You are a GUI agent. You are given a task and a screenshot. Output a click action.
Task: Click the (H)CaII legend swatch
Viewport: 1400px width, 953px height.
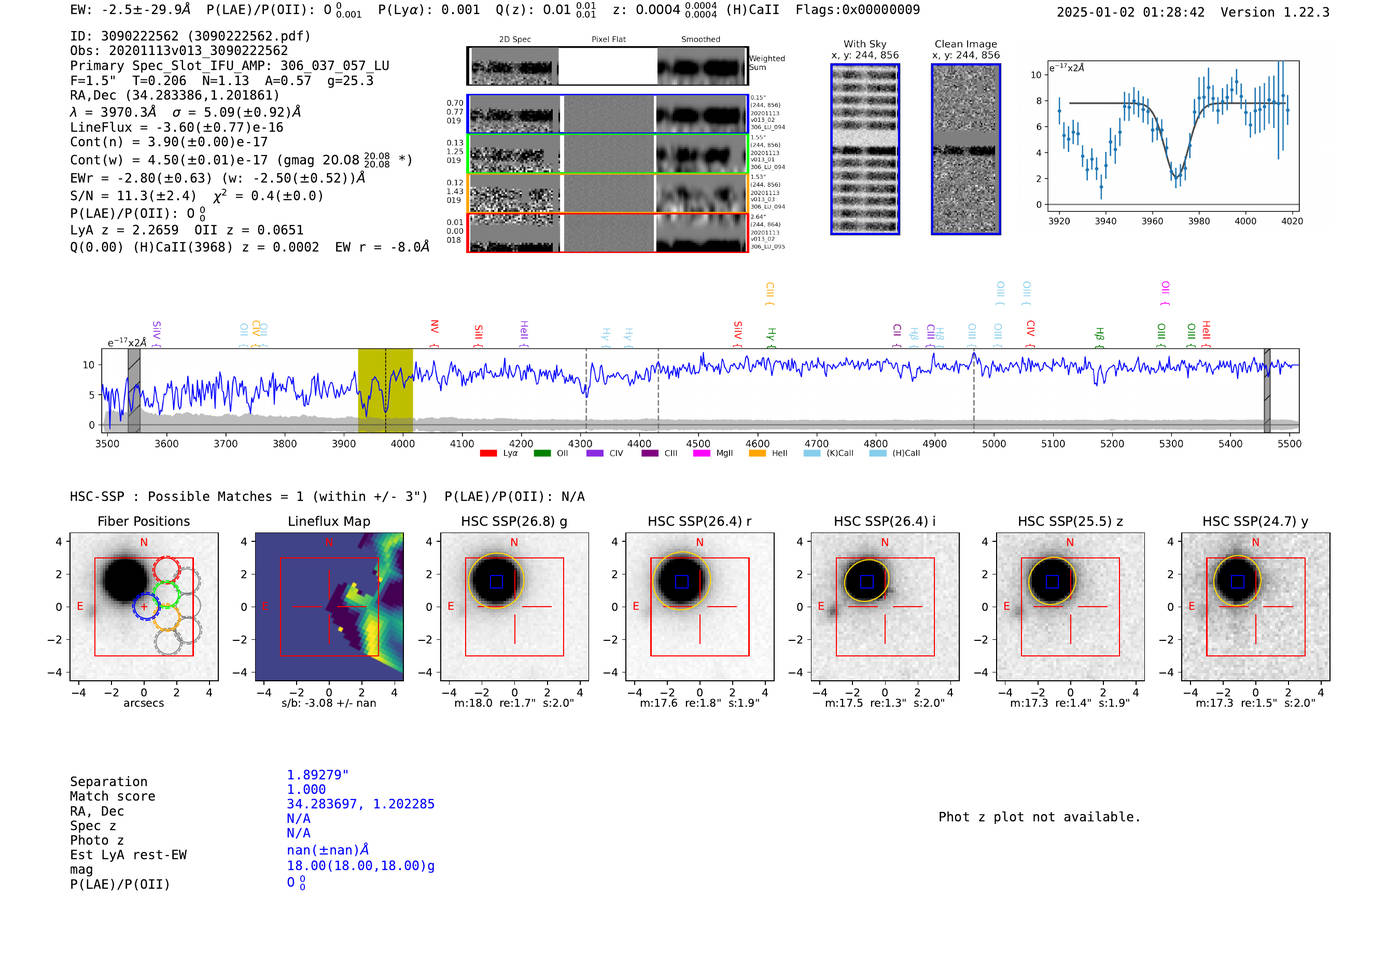coord(878,453)
